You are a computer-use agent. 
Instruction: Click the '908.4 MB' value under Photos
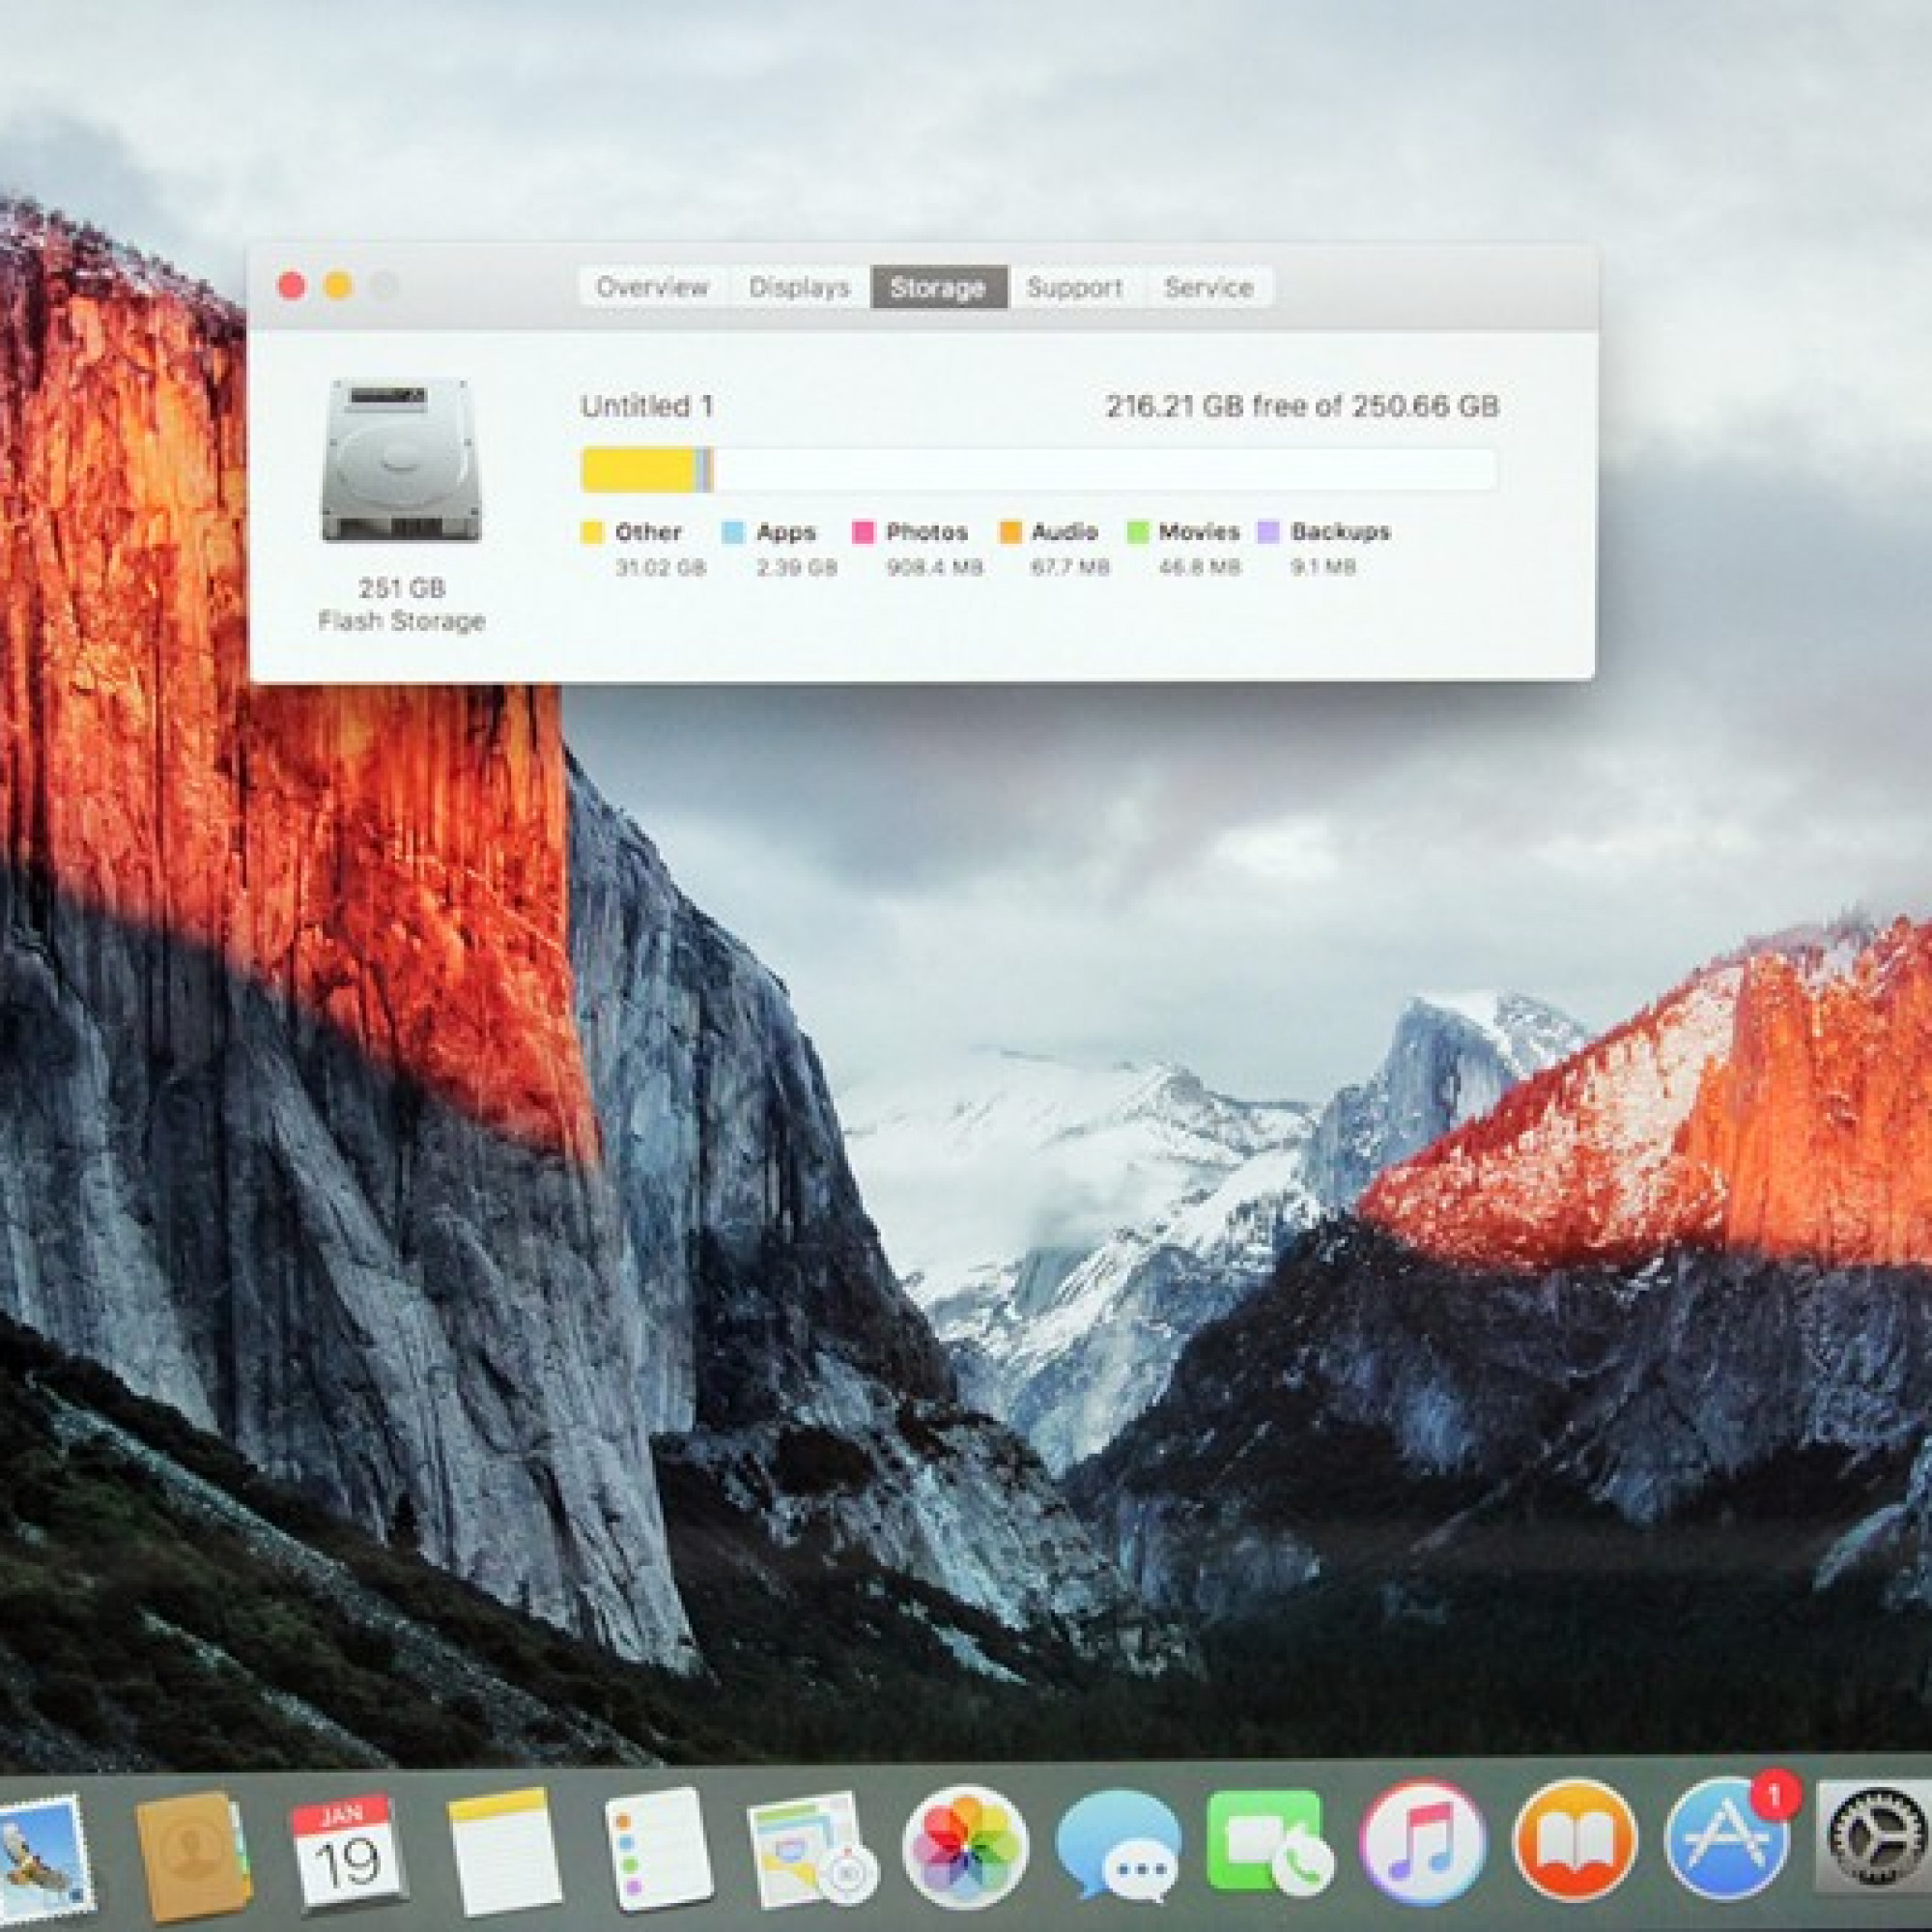[x=935, y=568]
